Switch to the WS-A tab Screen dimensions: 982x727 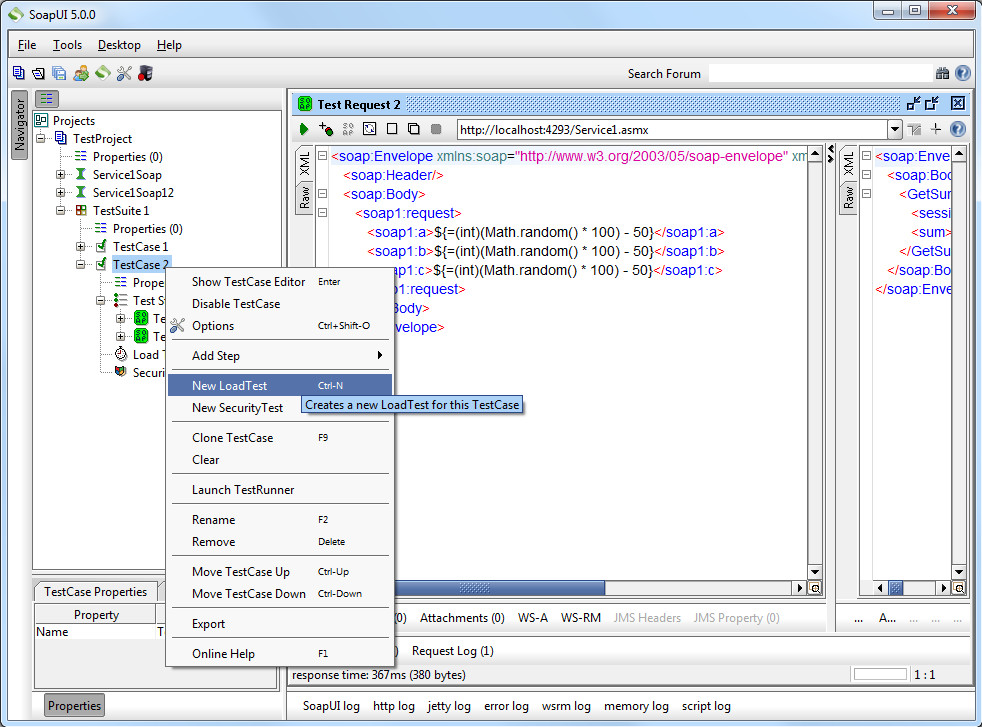(x=533, y=618)
